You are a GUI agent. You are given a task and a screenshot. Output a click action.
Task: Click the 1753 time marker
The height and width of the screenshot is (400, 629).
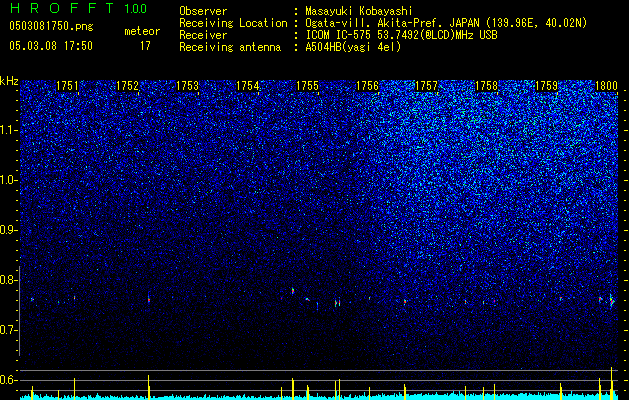[x=187, y=86]
